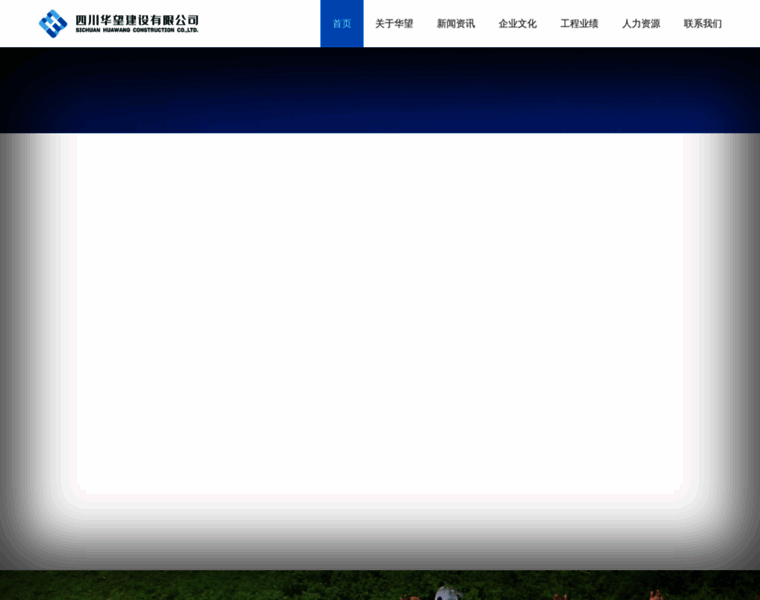Open 工程业绩 projects page
This screenshot has width=760, height=600.
click(579, 24)
